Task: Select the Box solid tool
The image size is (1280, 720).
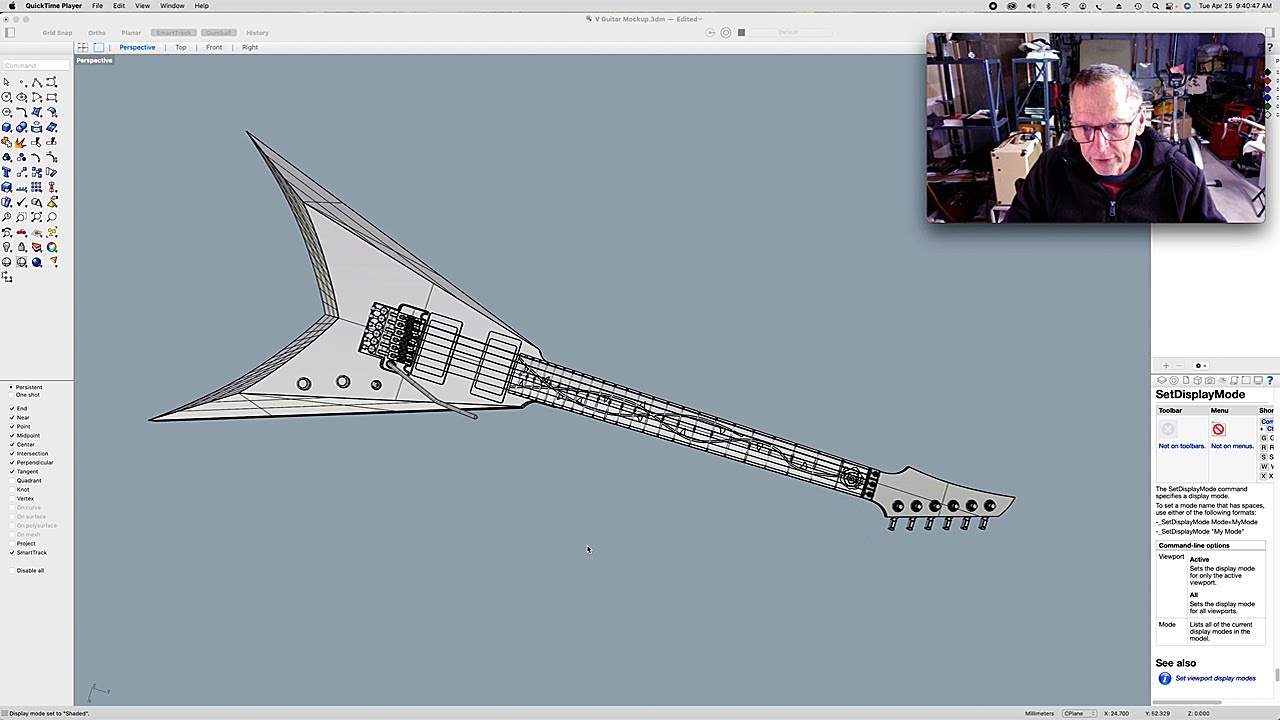Action: point(6,127)
